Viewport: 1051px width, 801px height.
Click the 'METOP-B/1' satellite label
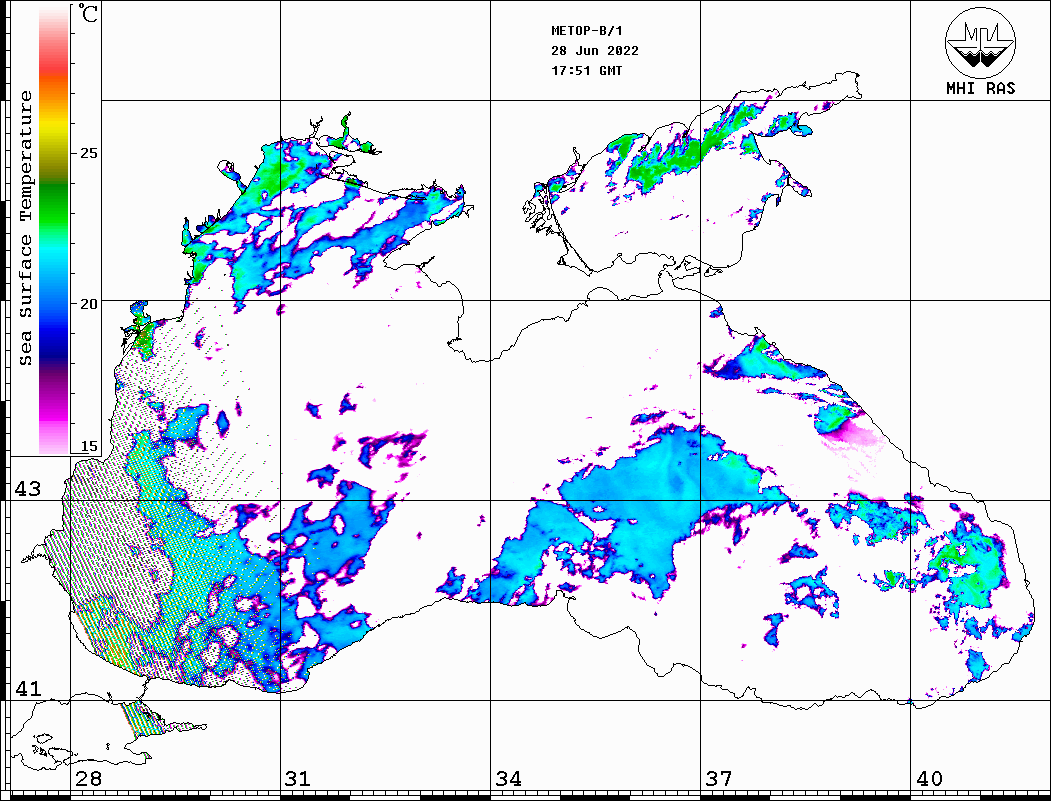click(587, 31)
